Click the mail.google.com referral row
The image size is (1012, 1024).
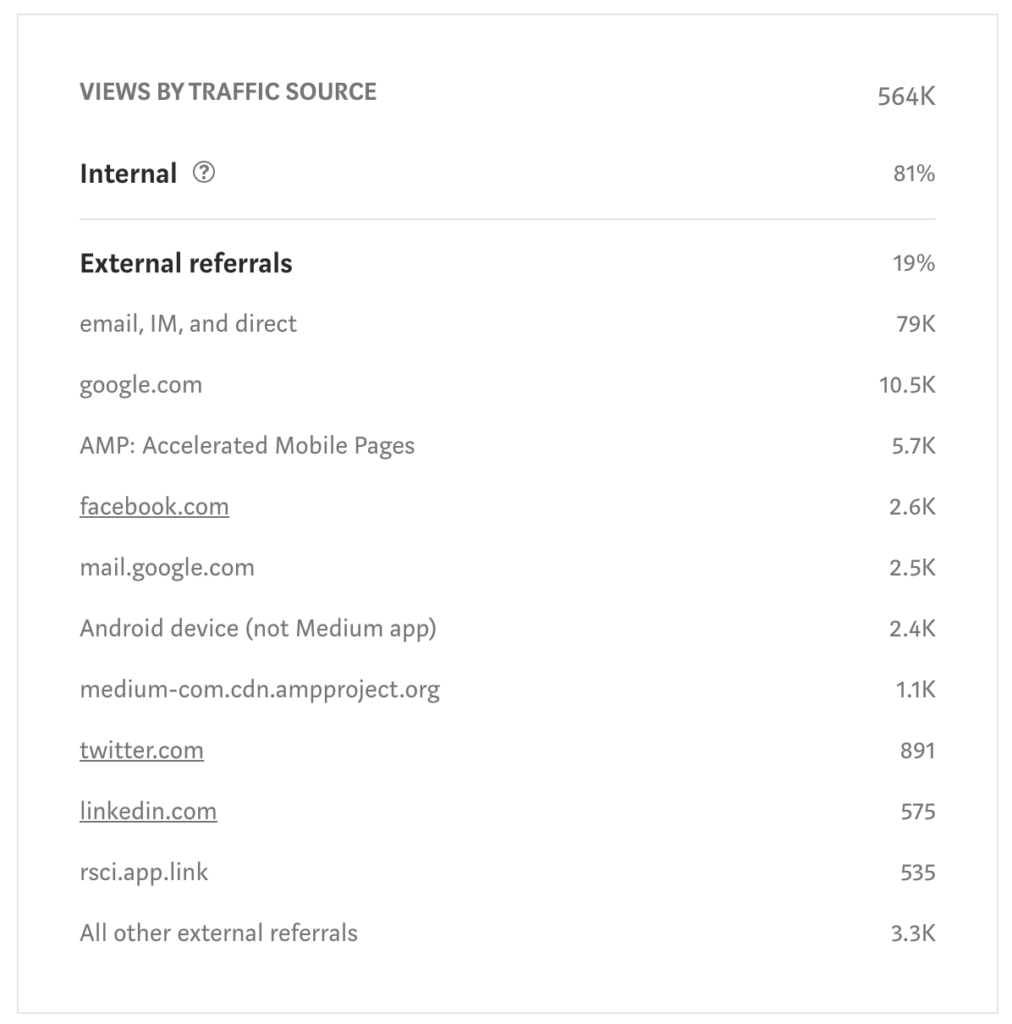[x=507, y=568]
